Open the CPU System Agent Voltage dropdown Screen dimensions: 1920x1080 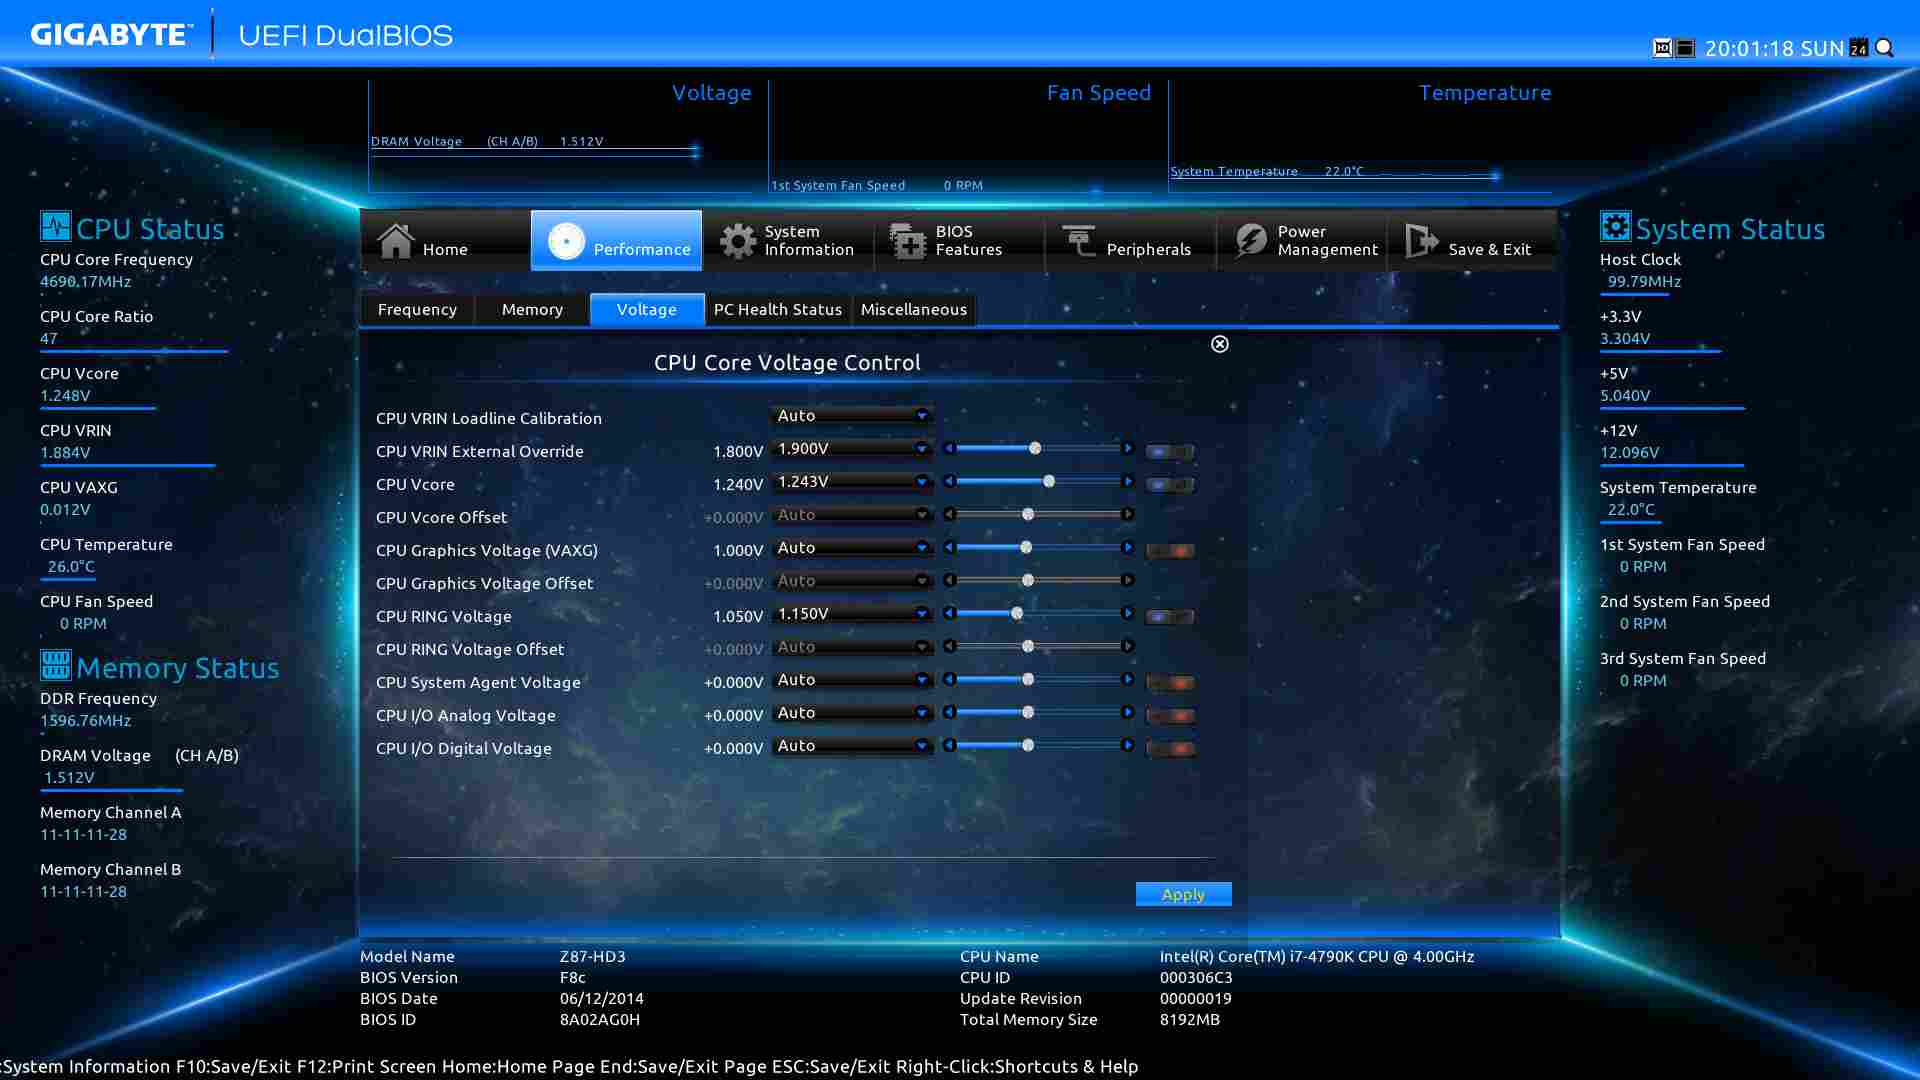tap(852, 680)
